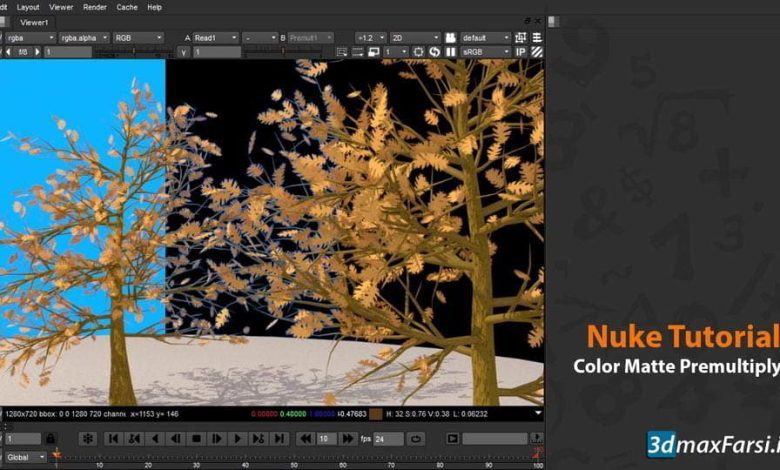Click frame 50 on the timeline ruler
This screenshot has width=780, height=470.
click(x=294, y=465)
